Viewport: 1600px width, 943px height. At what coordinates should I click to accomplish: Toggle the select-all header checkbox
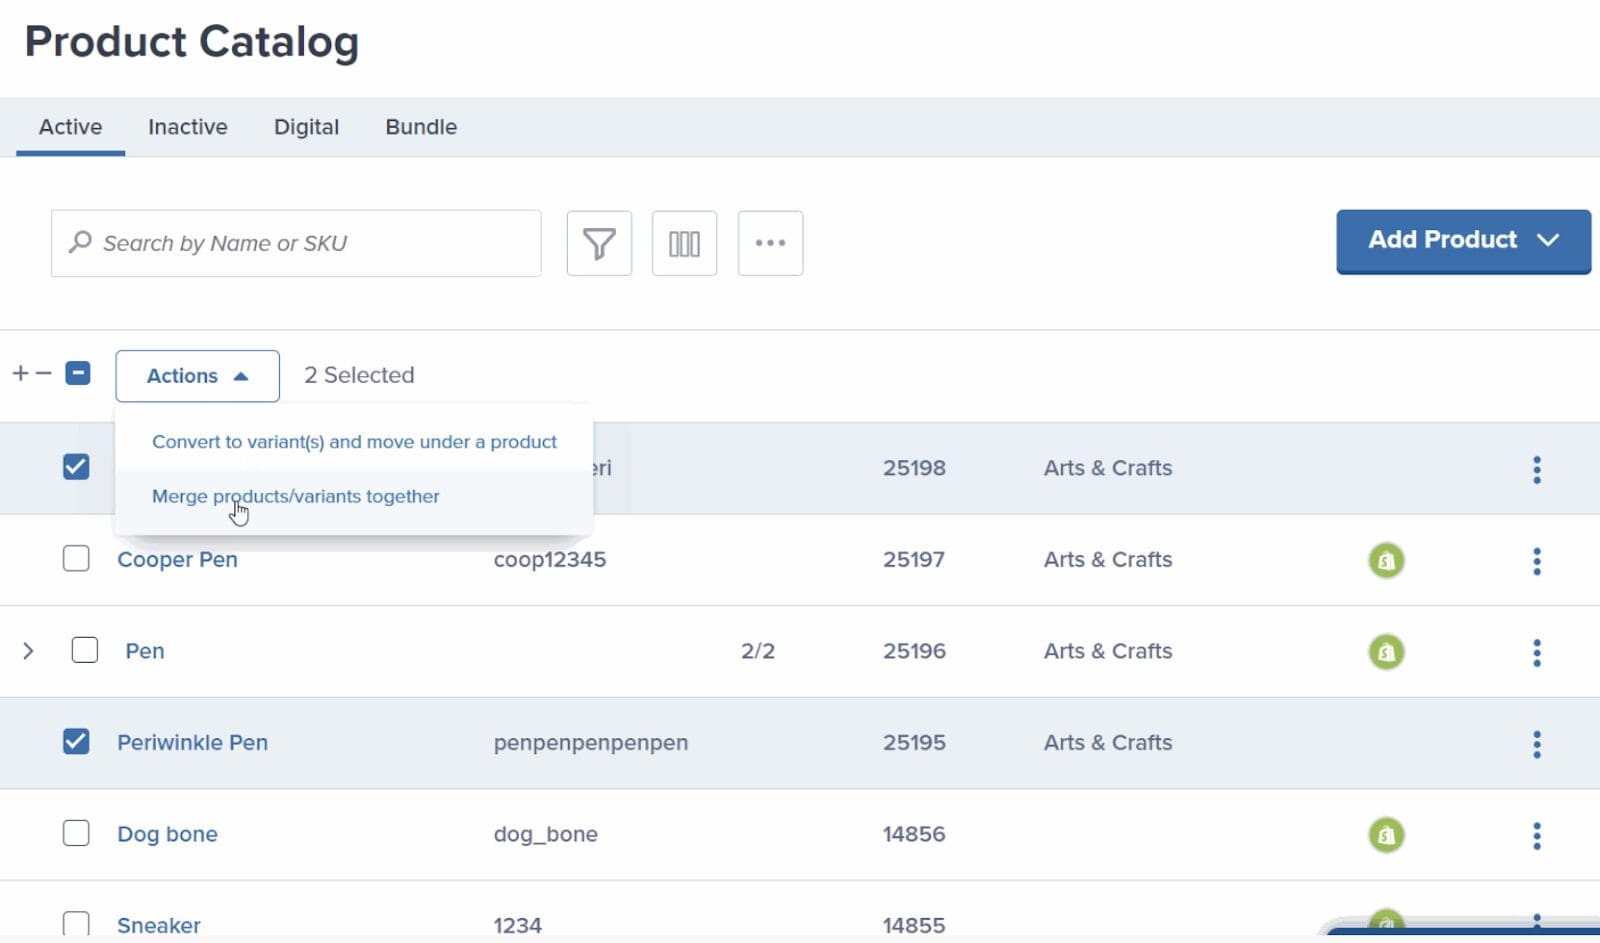point(78,374)
